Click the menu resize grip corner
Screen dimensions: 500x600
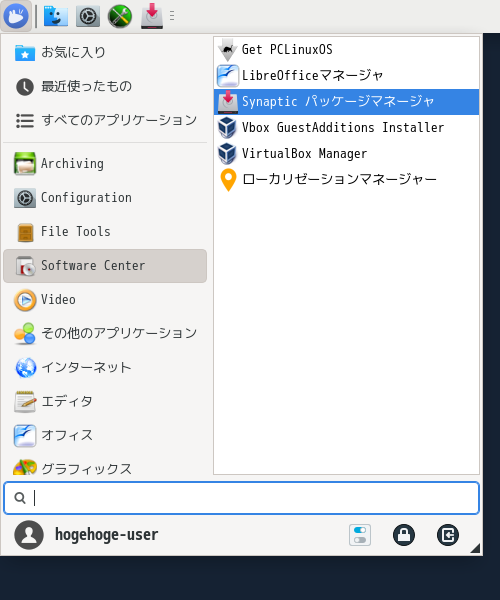[x=476, y=549]
